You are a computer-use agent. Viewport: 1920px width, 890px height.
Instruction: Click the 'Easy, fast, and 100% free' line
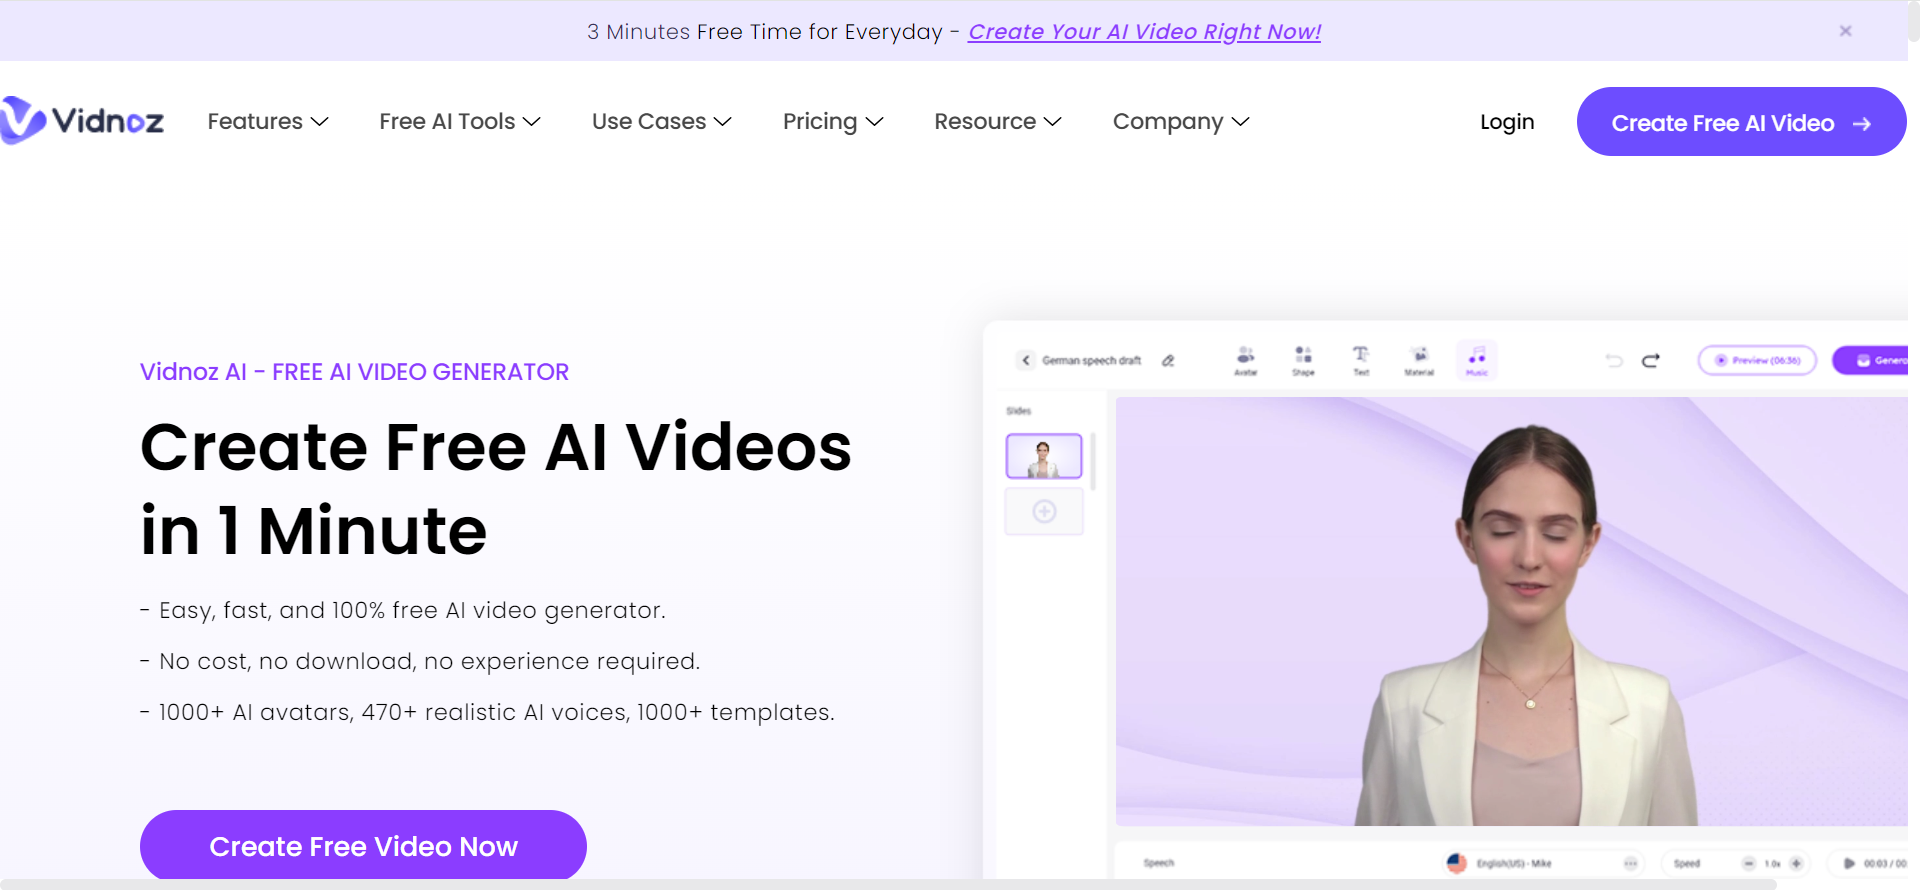tap(403, 610)
